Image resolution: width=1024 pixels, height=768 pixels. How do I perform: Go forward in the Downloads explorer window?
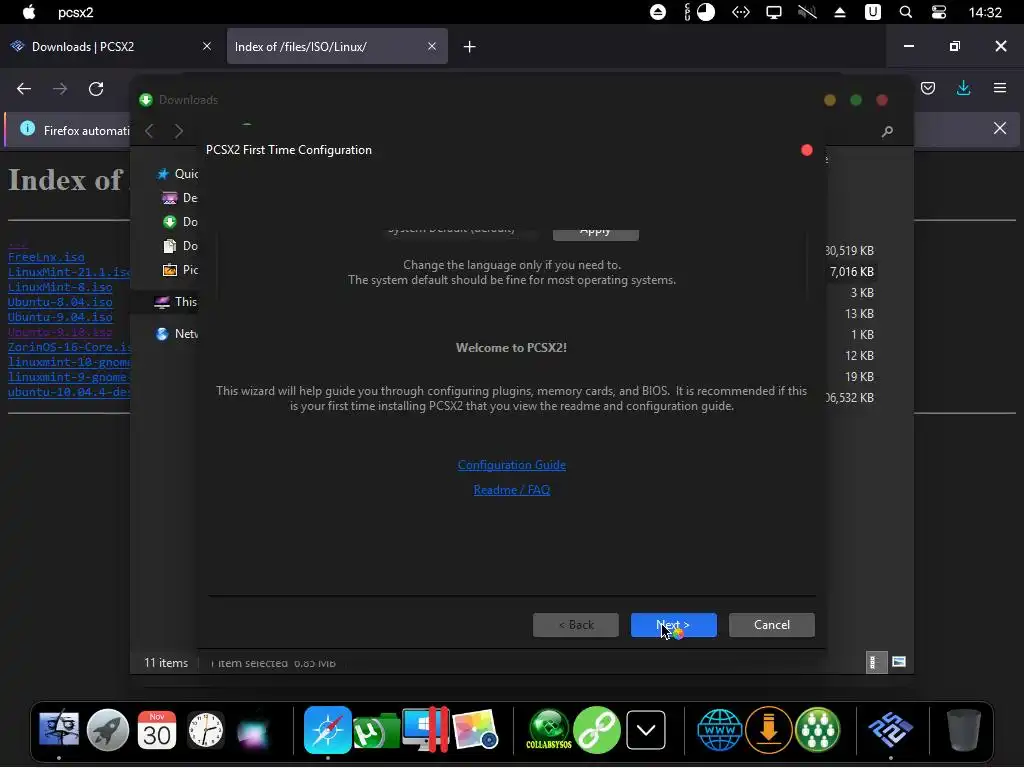point(178,131)
